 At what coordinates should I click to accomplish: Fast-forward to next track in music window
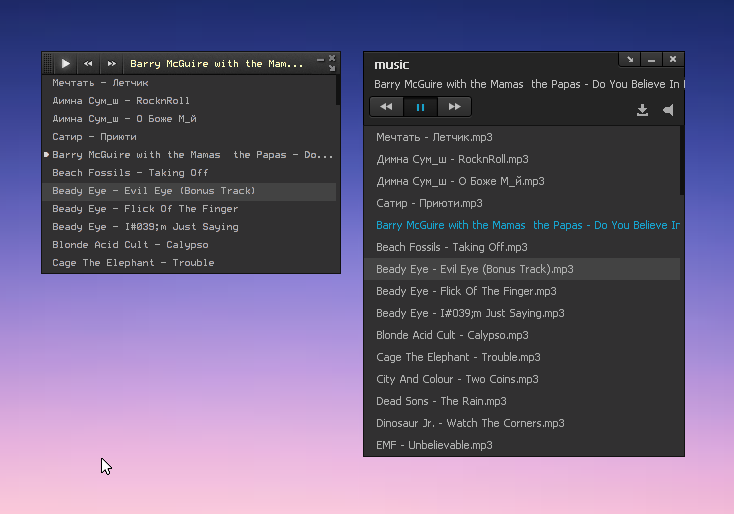coord(455,107)
